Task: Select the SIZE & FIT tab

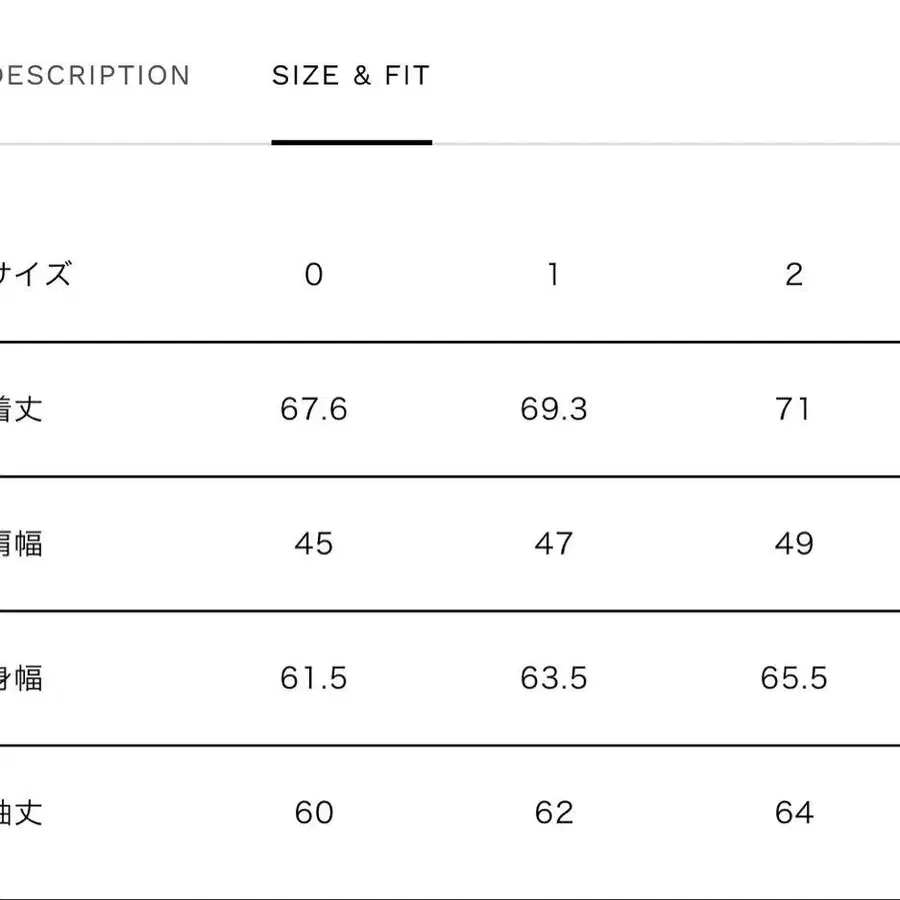Action: pos(349,74)
